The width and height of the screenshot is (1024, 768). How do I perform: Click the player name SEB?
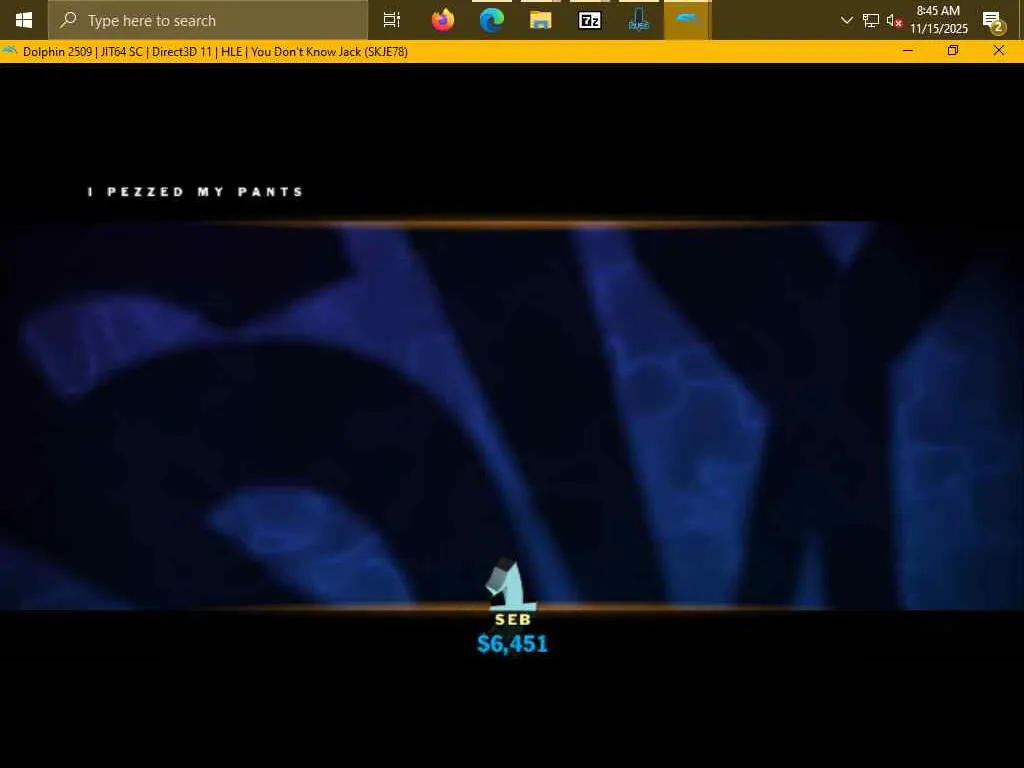[x=513, y=619]
